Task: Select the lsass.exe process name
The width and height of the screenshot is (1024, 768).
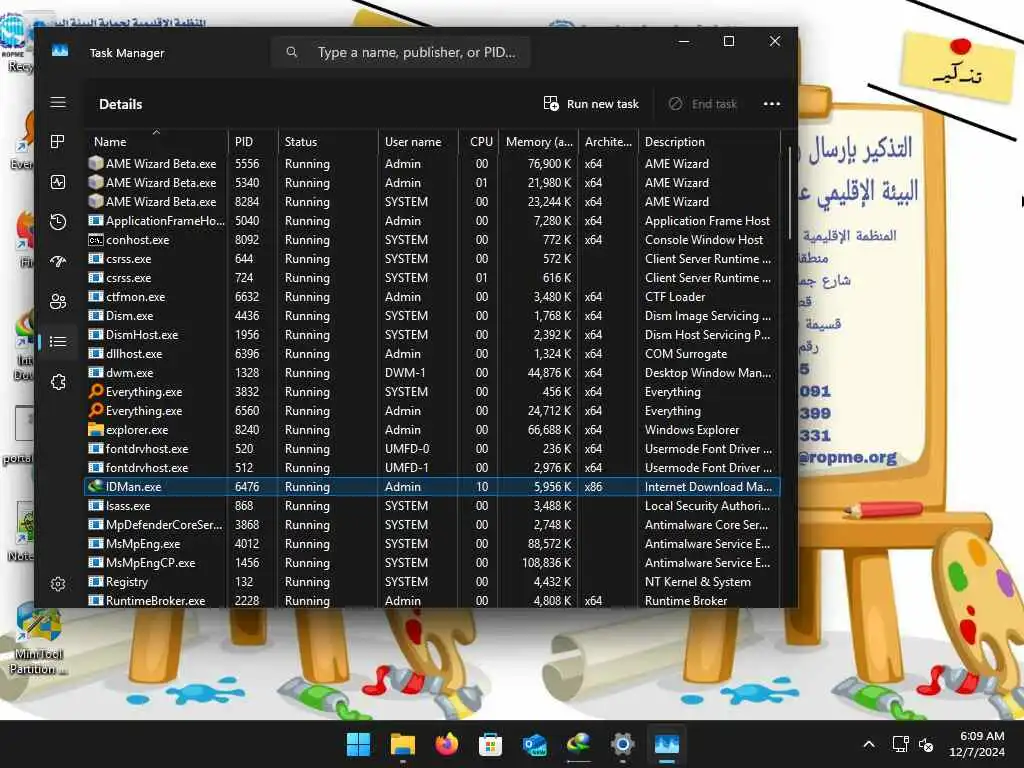Action: [128, 505]
